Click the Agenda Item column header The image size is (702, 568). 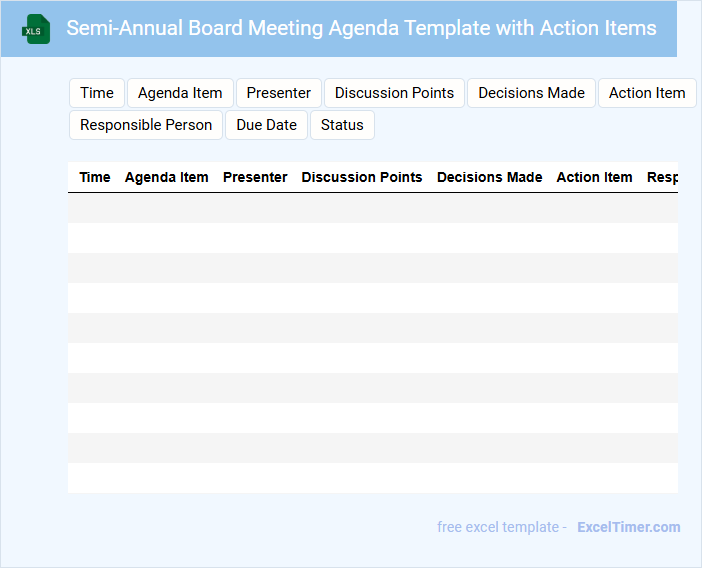click(x=167, y=177)
